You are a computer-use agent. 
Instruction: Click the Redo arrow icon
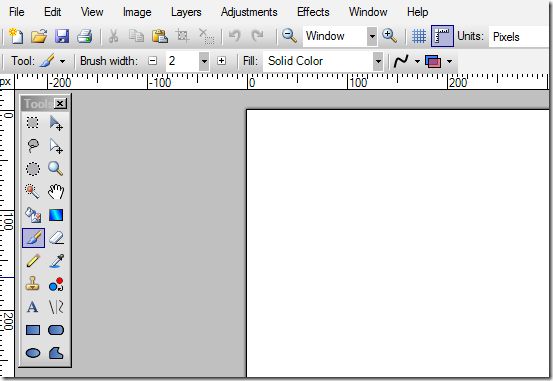click(257, 36)
